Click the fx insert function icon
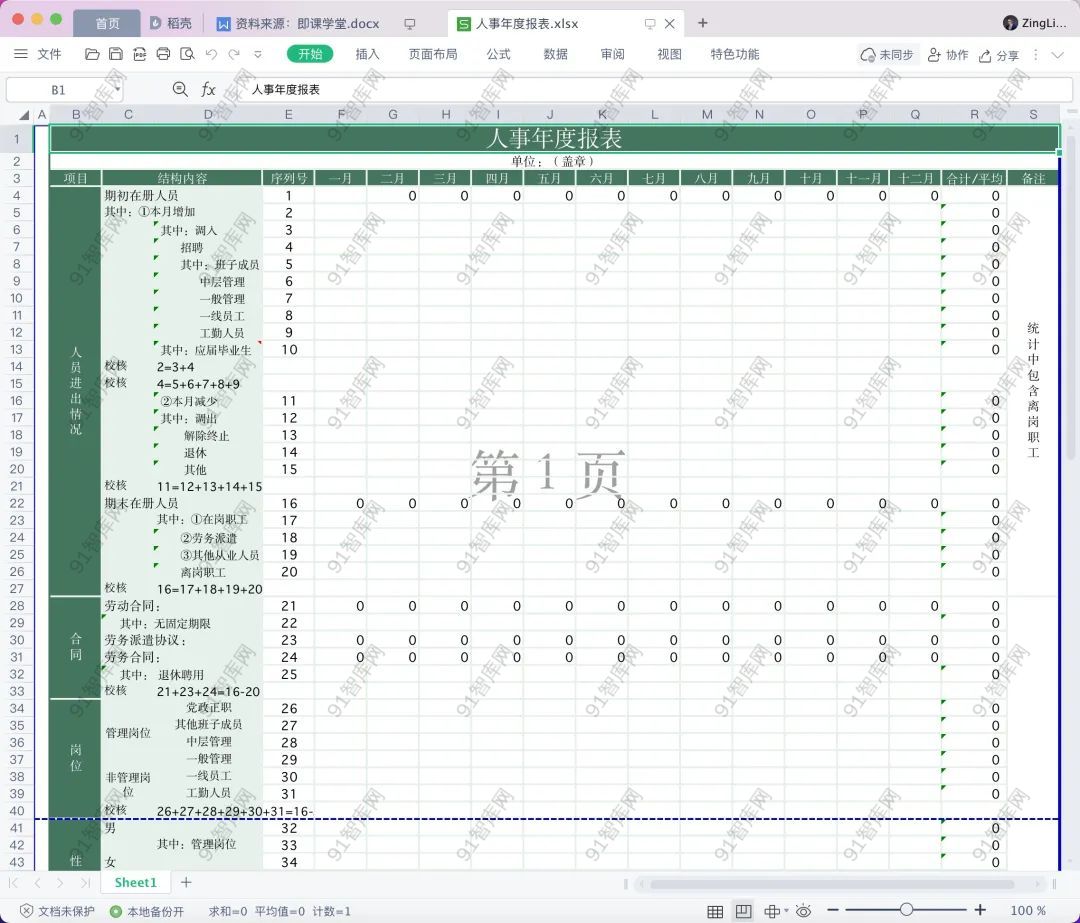 point(208,89)
